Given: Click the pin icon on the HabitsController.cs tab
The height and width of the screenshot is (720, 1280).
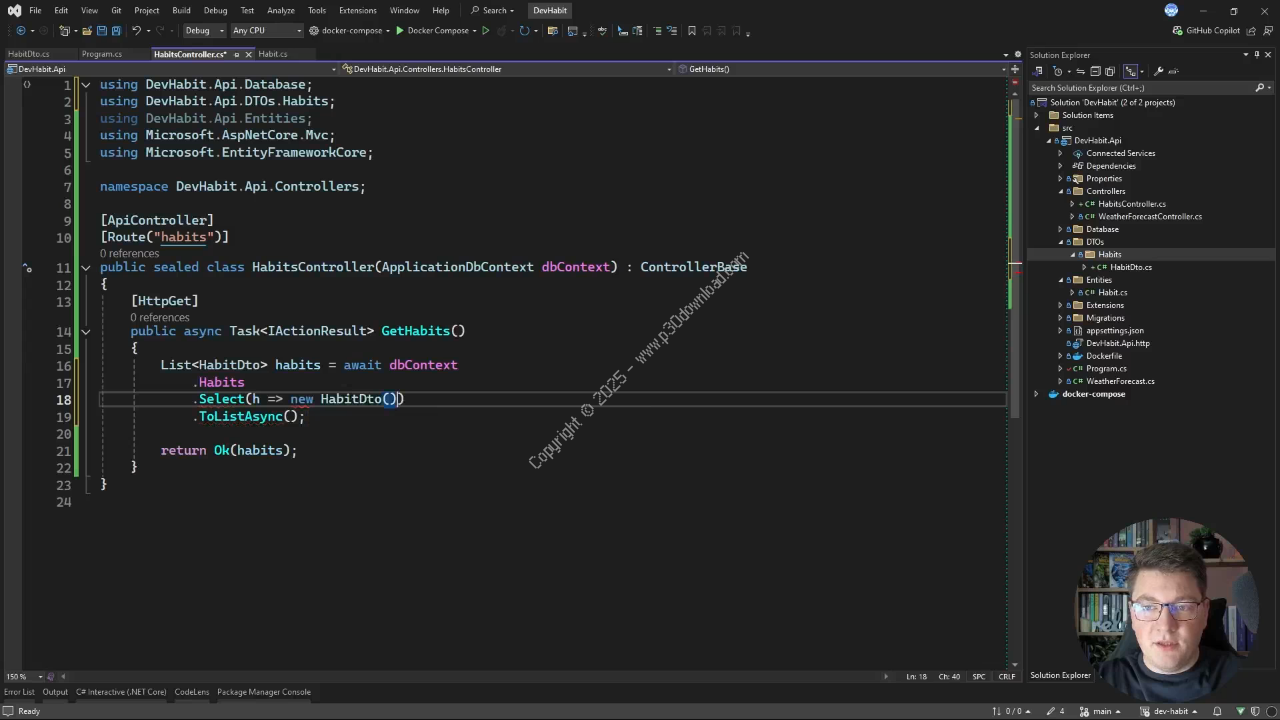Looking at the screenshot, I should tap(235, 54).
